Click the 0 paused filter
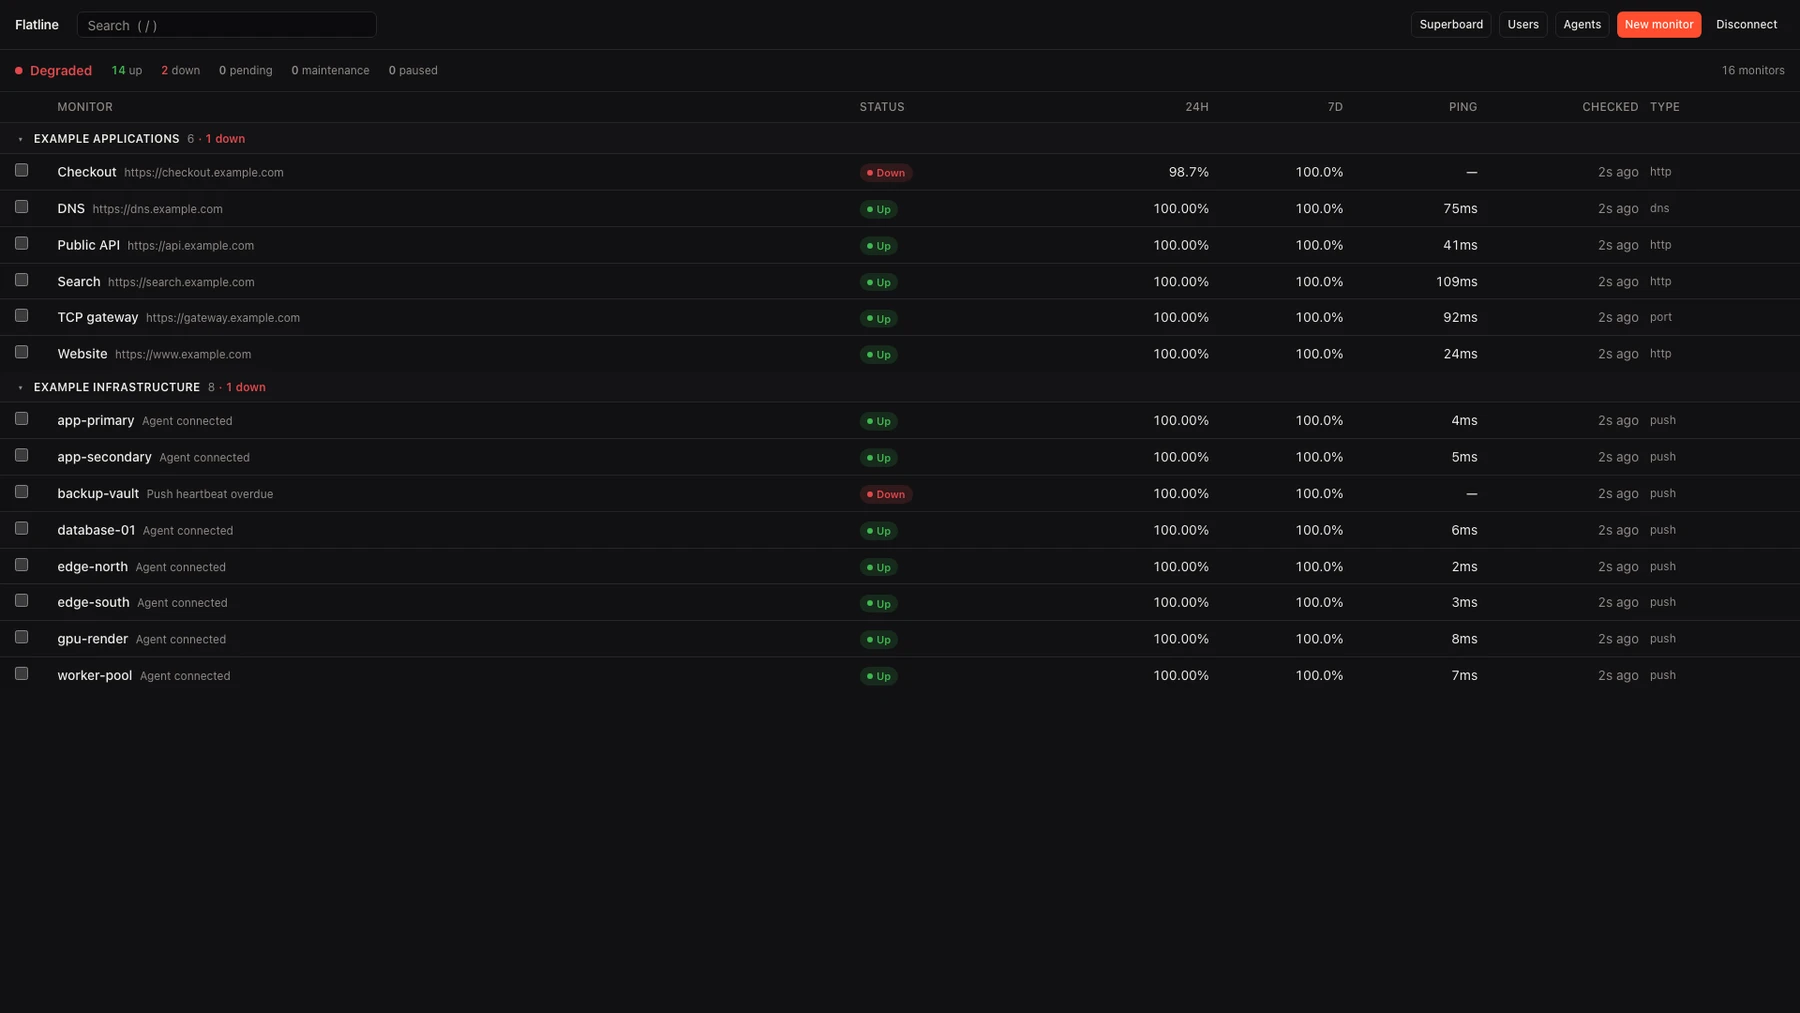 click(x=413, y=70)
